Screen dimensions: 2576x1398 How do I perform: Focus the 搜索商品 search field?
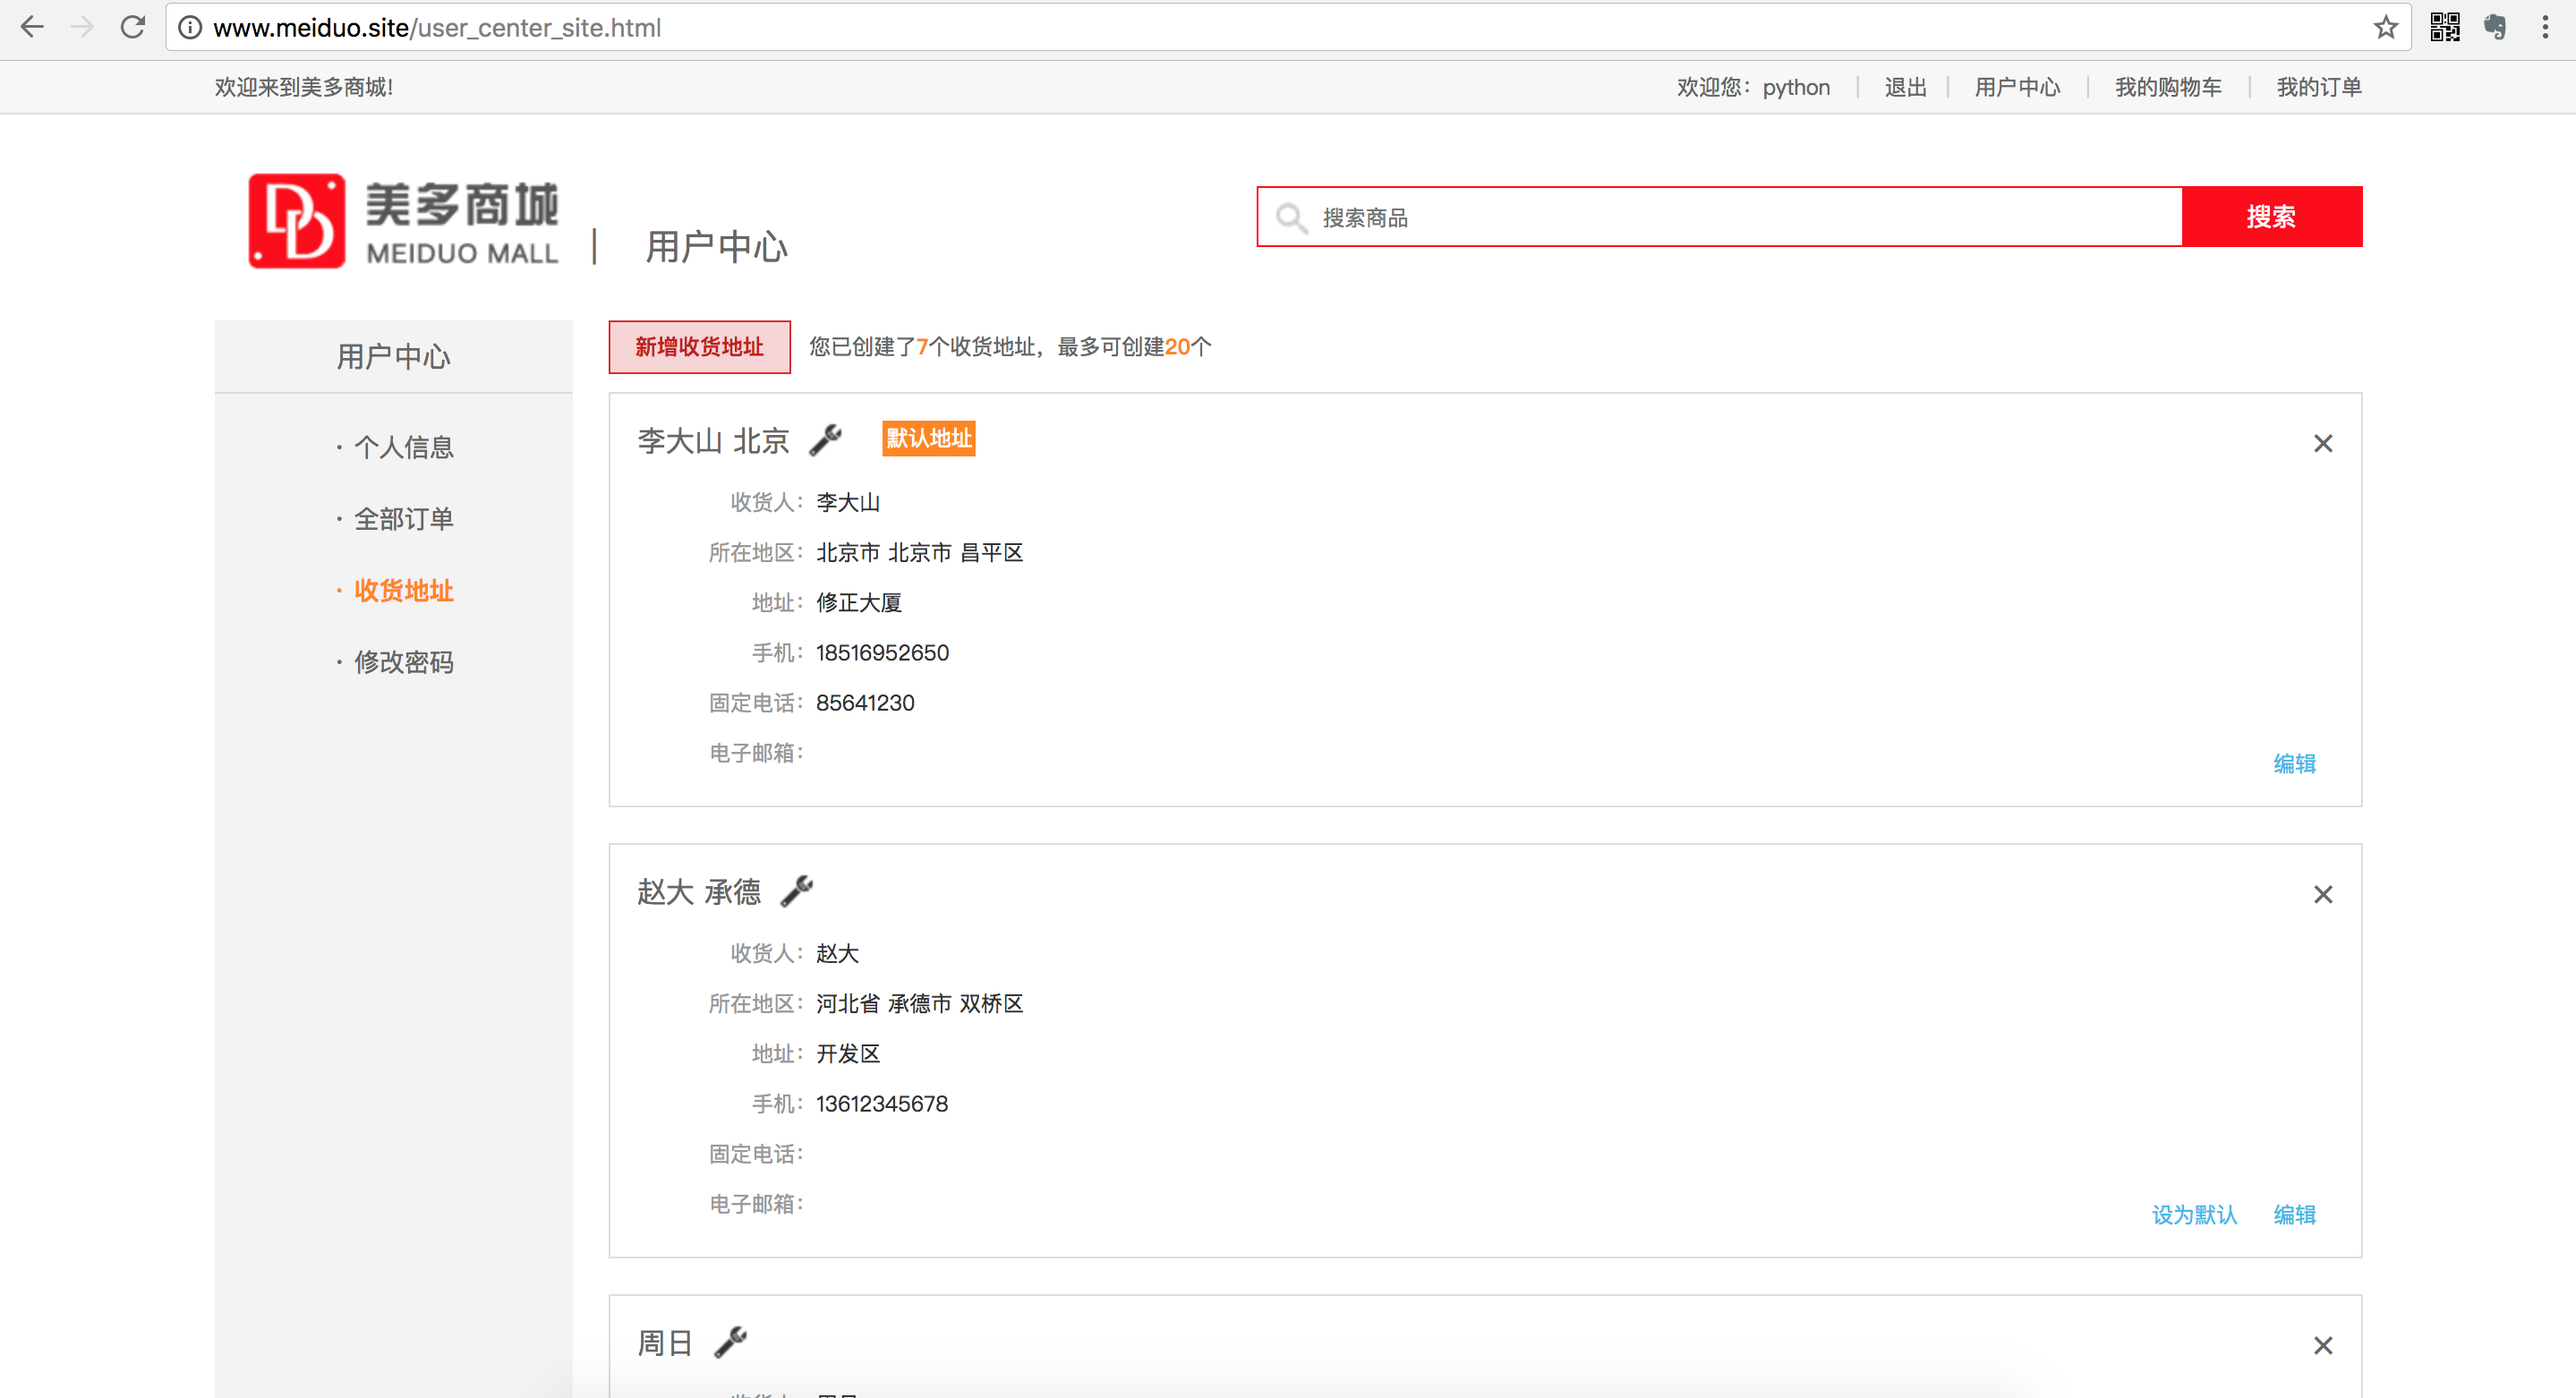(1740, 217)
